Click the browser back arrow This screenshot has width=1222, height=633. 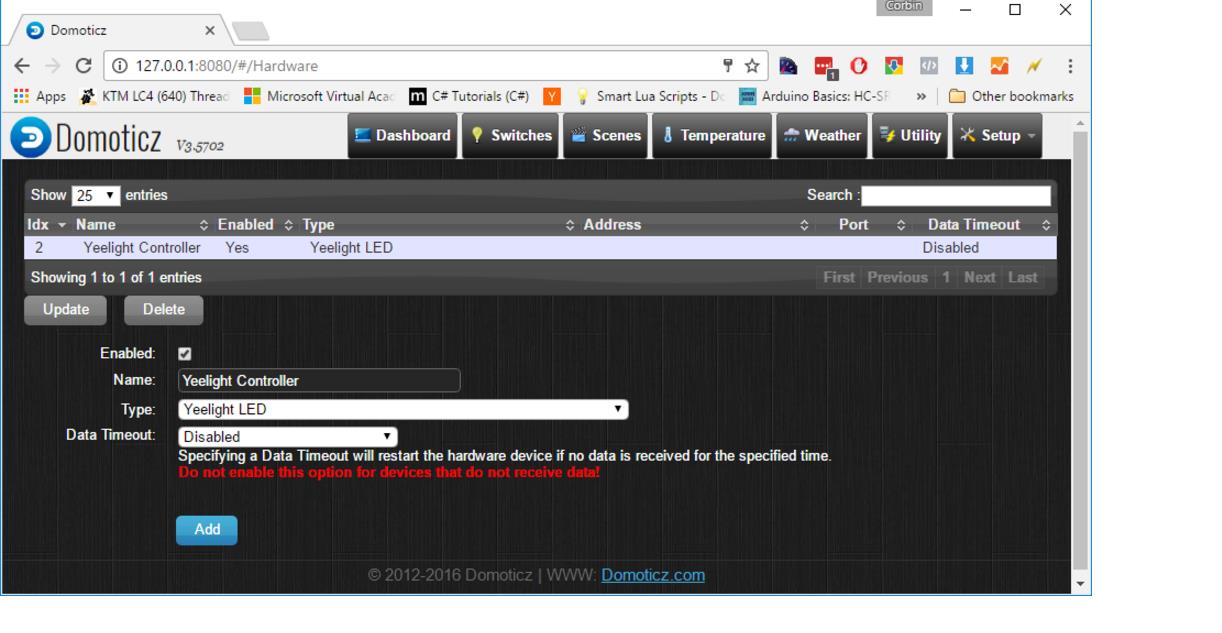coord(21,67)
